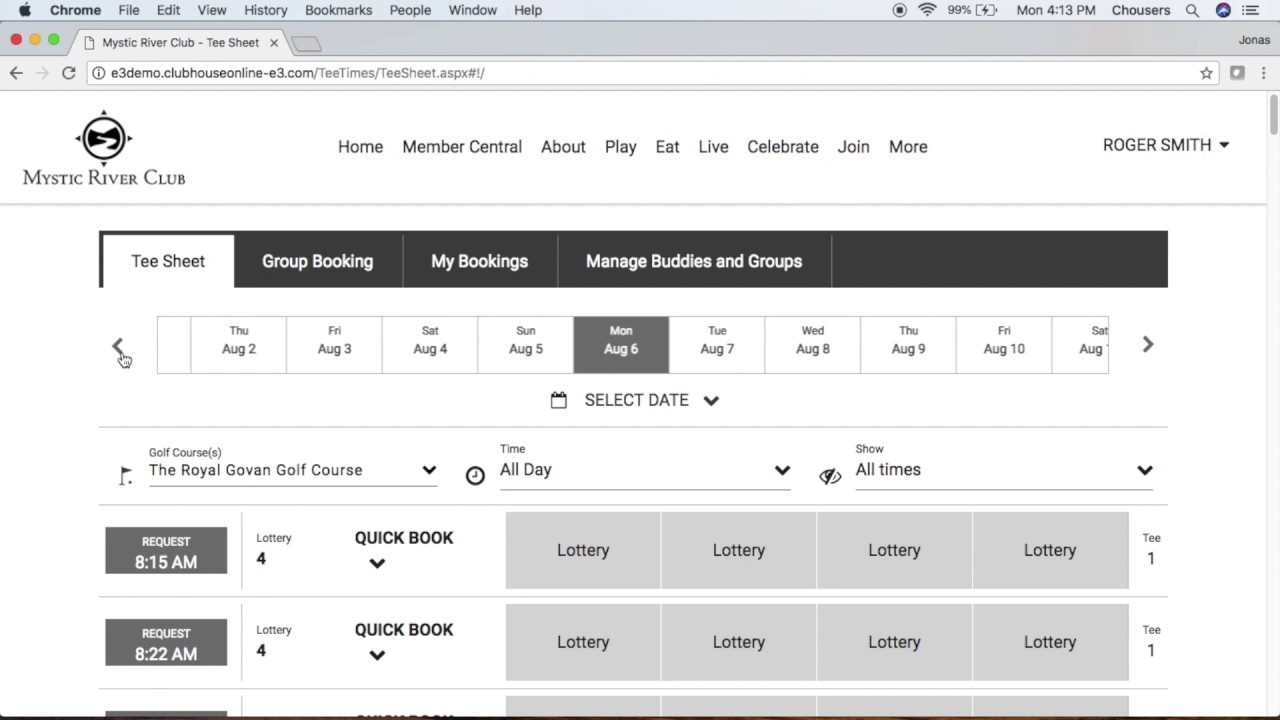Viewport: 1280px width, 720px height.
Task: Open My Bookings tab
Action: coord(479,261)
